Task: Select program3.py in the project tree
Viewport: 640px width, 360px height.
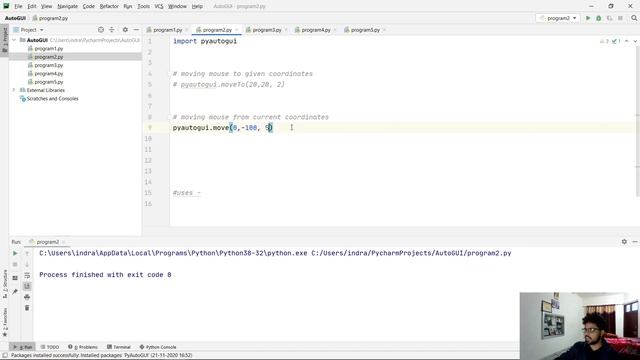Action: pyautogui.click(x=49, y=65)
